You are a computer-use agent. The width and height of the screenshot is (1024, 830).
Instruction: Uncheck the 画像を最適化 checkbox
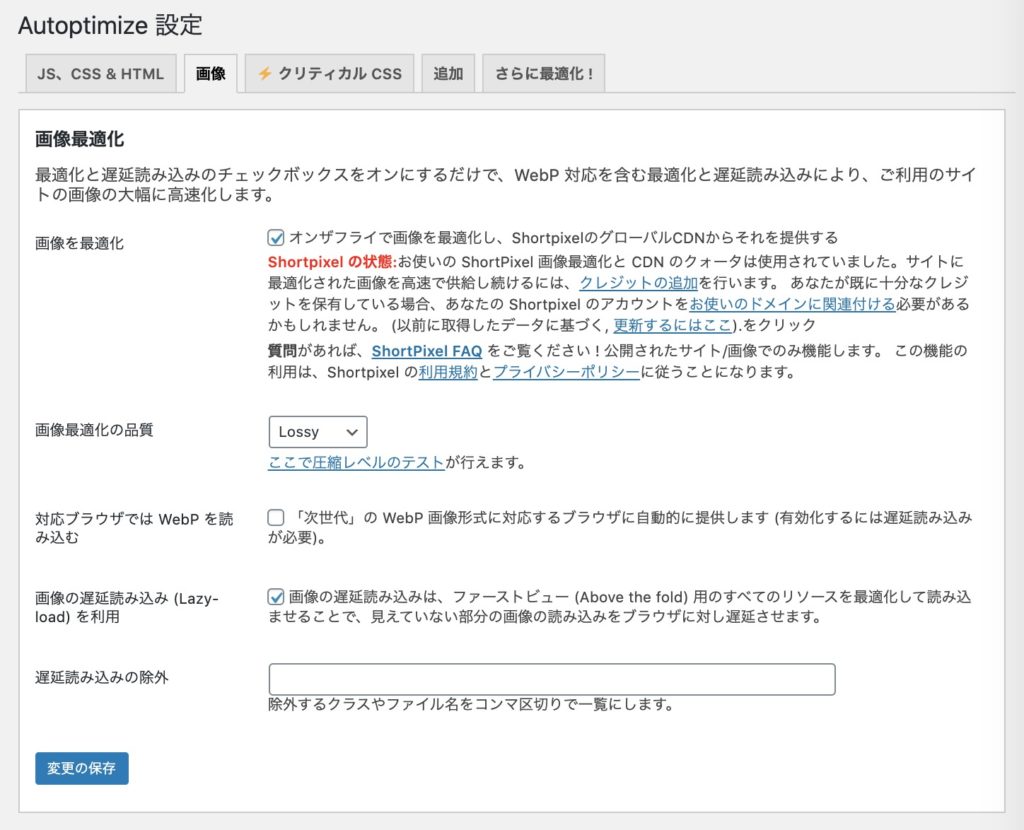click(x=275, y=238)
